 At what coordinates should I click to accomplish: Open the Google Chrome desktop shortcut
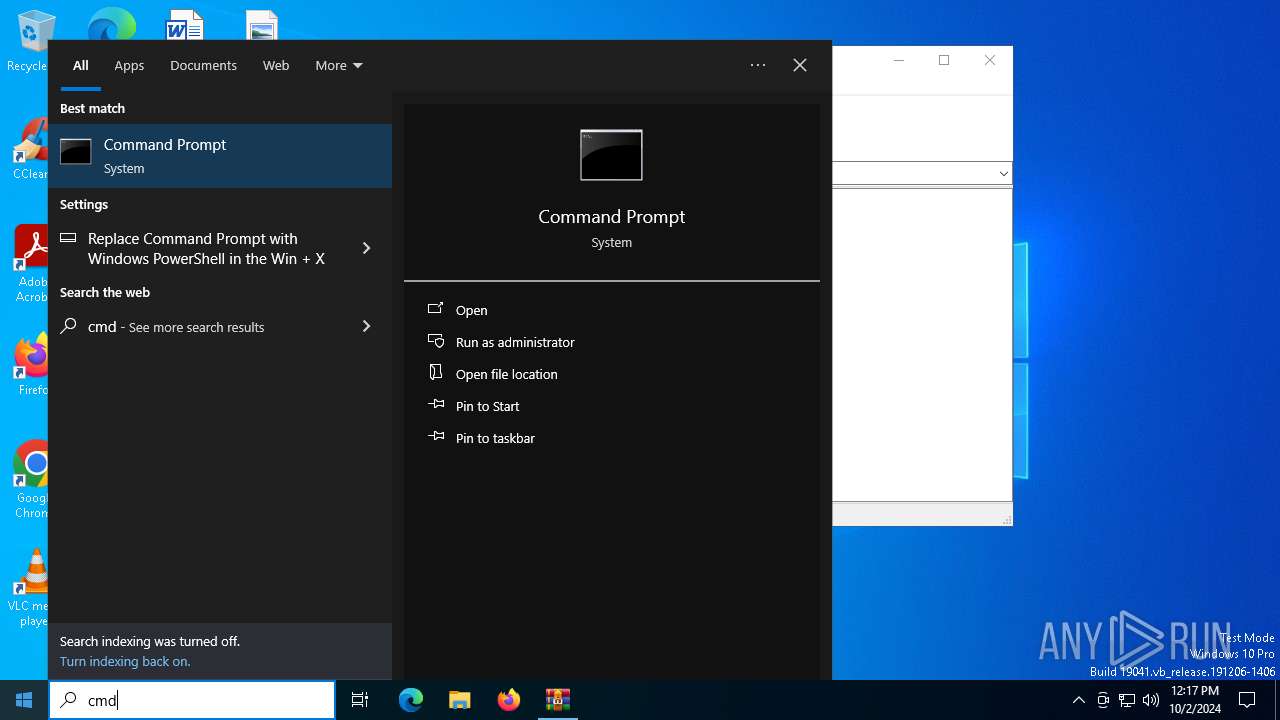click(32, 479)
